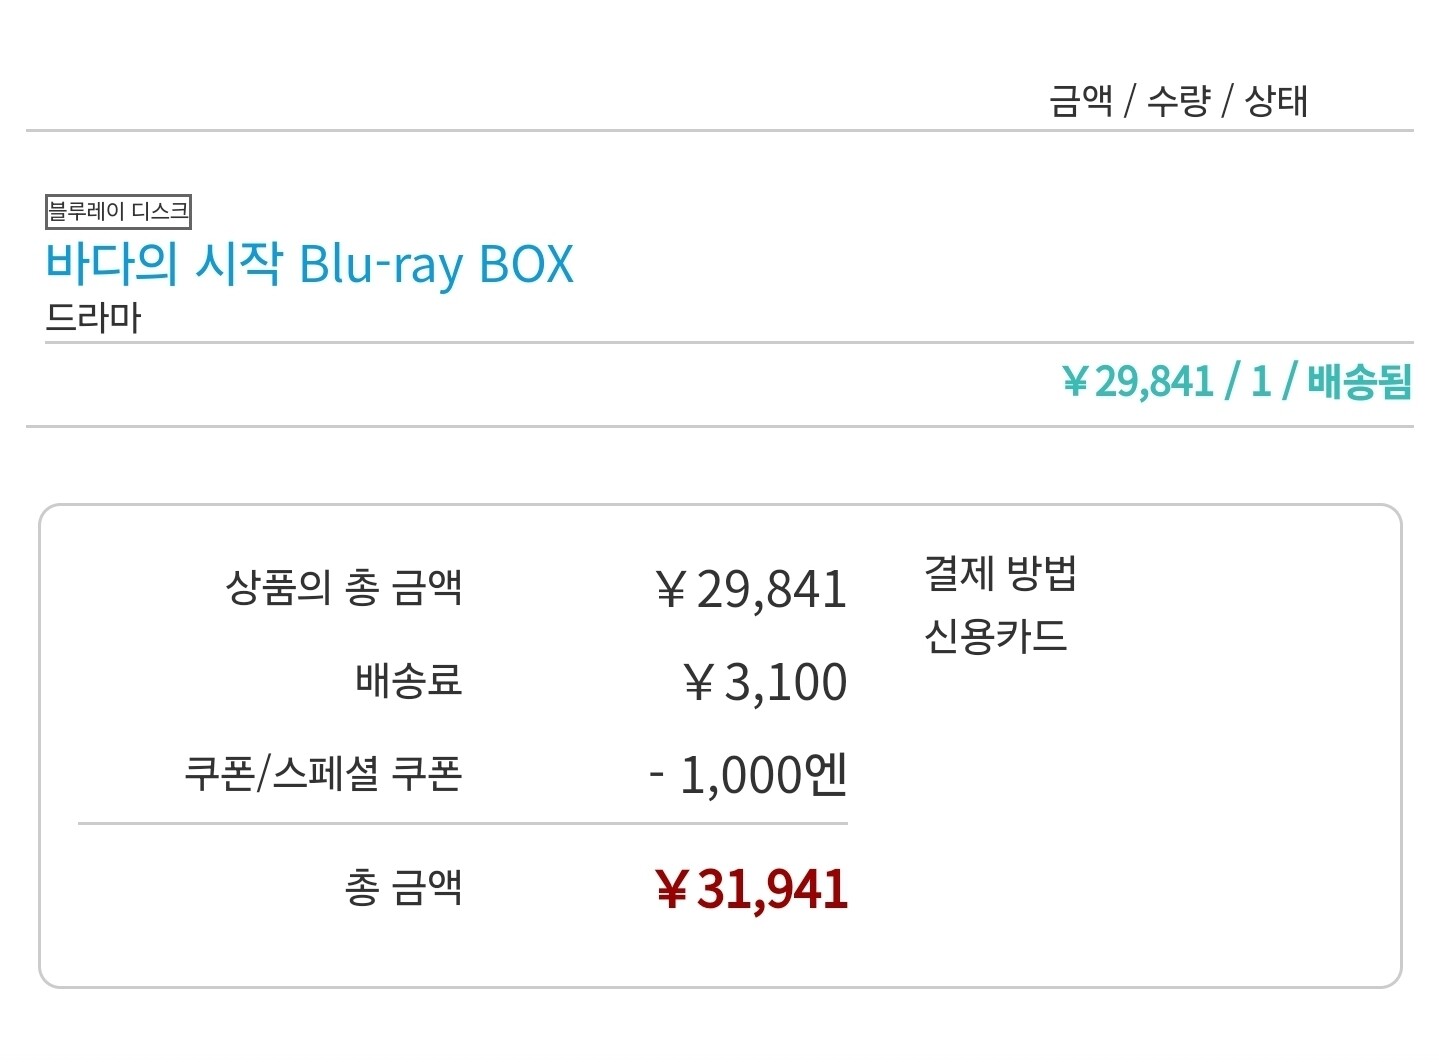Screen dimensions: 1439x1062
Task: Click the 배송료 shipping fee label
Action: coord(408,680)
